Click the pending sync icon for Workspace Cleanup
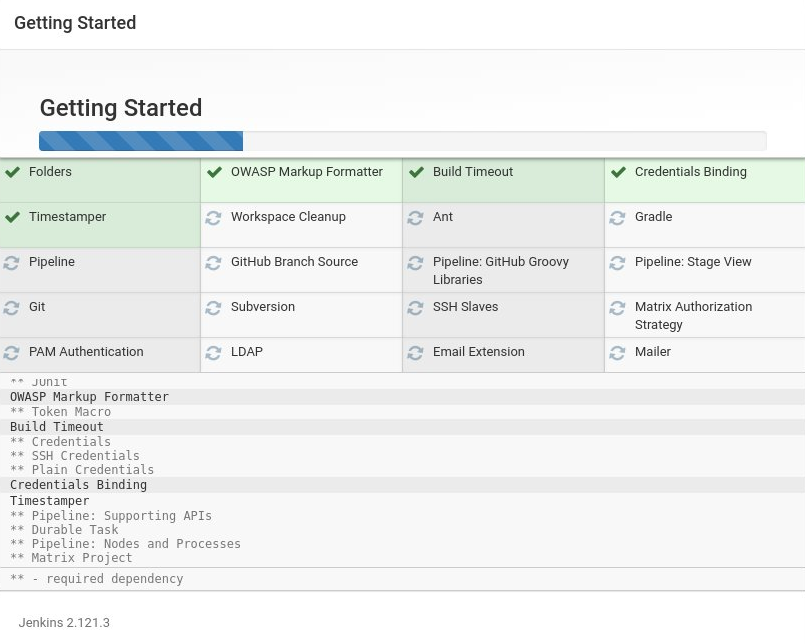The image size is (805, 644). (x=213, y=218)
